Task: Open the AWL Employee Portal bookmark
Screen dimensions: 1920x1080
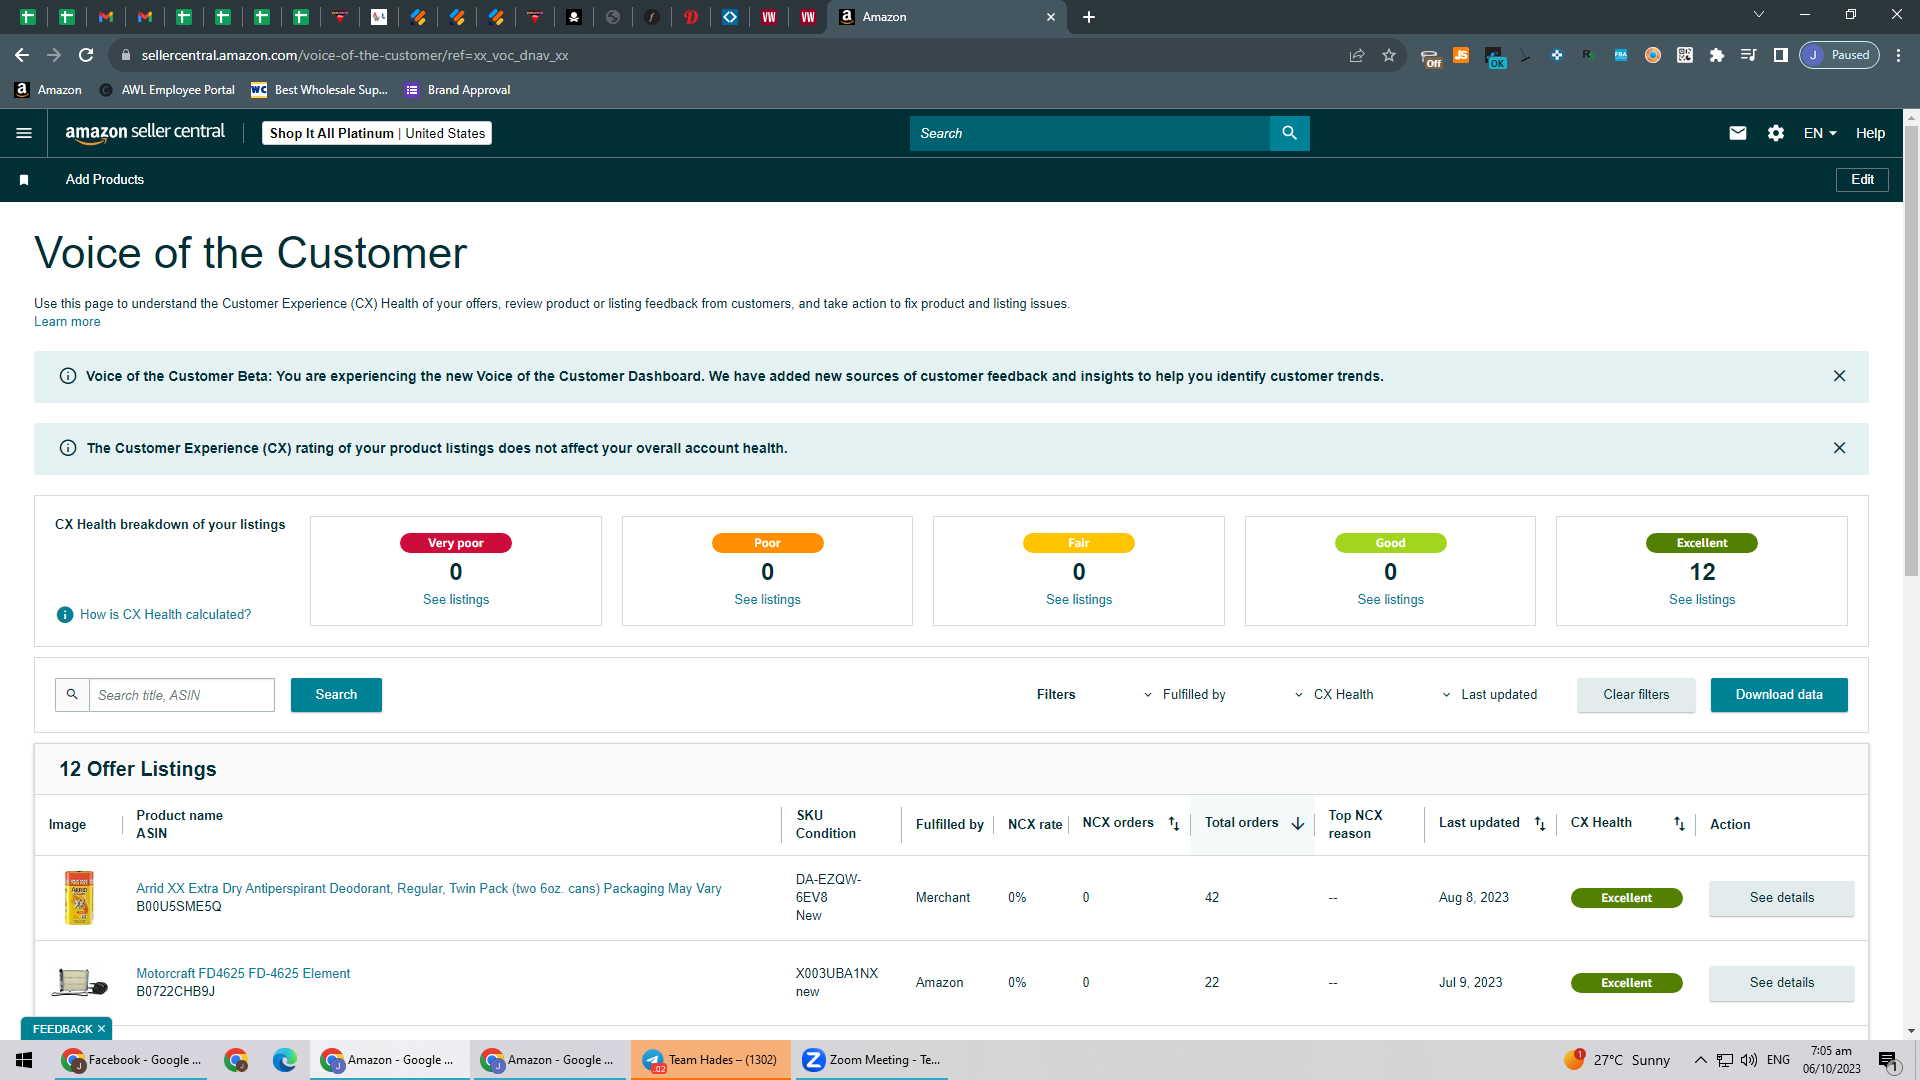Action: 167,90
